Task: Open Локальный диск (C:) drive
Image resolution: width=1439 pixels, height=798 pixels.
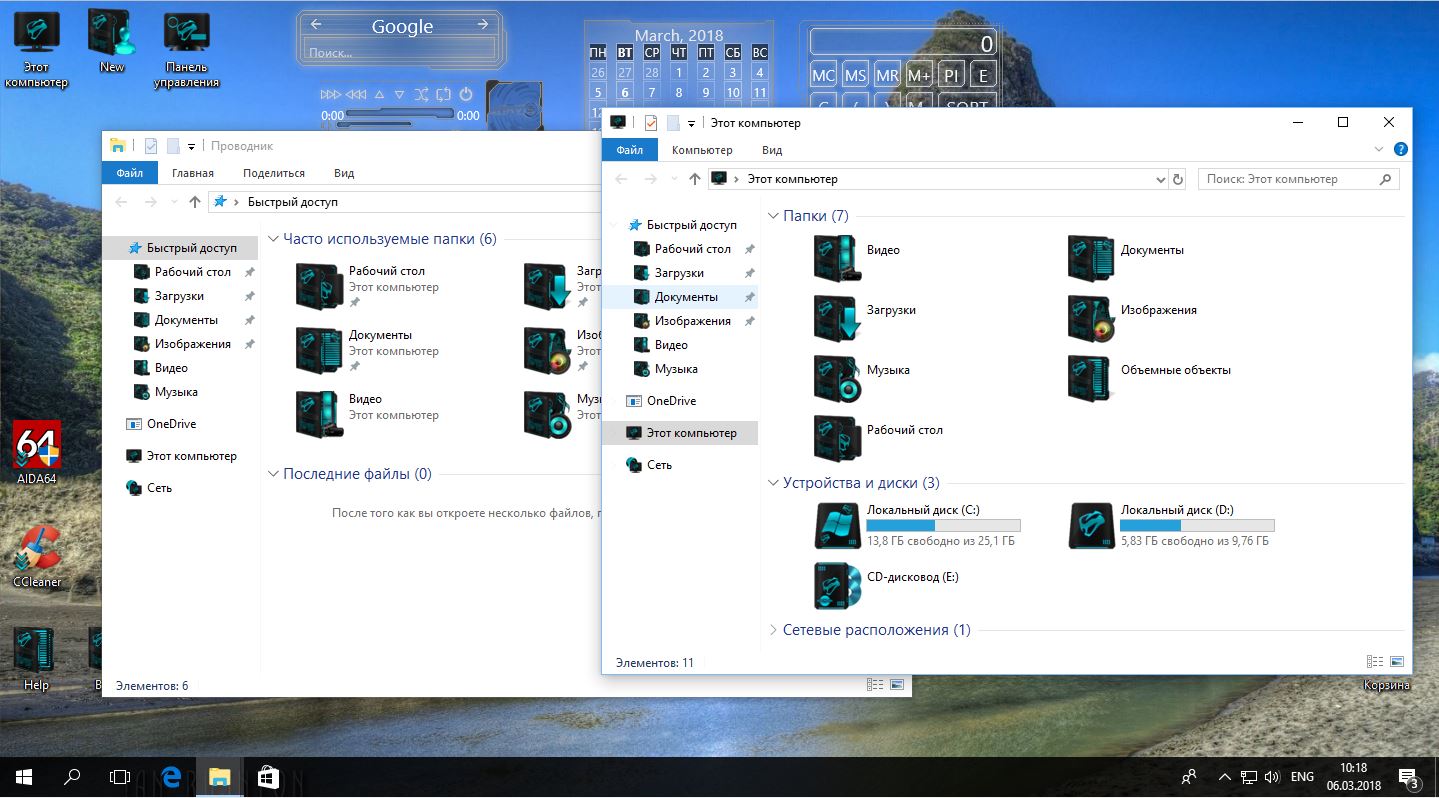Action: [x=837, y=525]
